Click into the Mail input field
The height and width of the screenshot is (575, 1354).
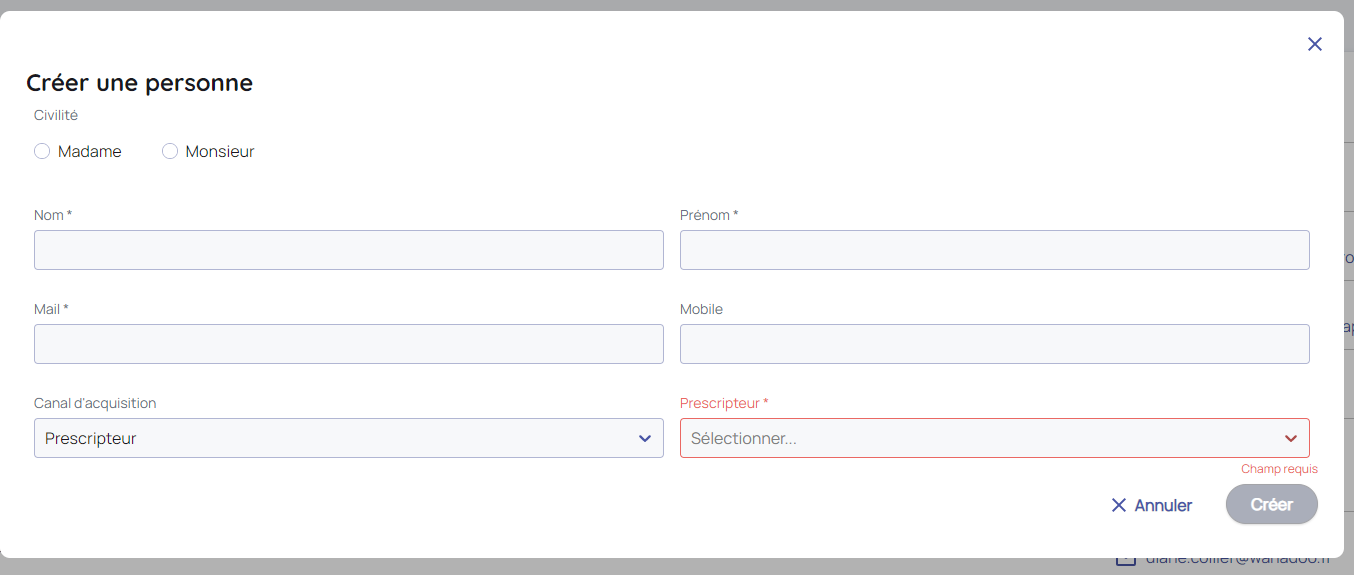coord(349,344)
